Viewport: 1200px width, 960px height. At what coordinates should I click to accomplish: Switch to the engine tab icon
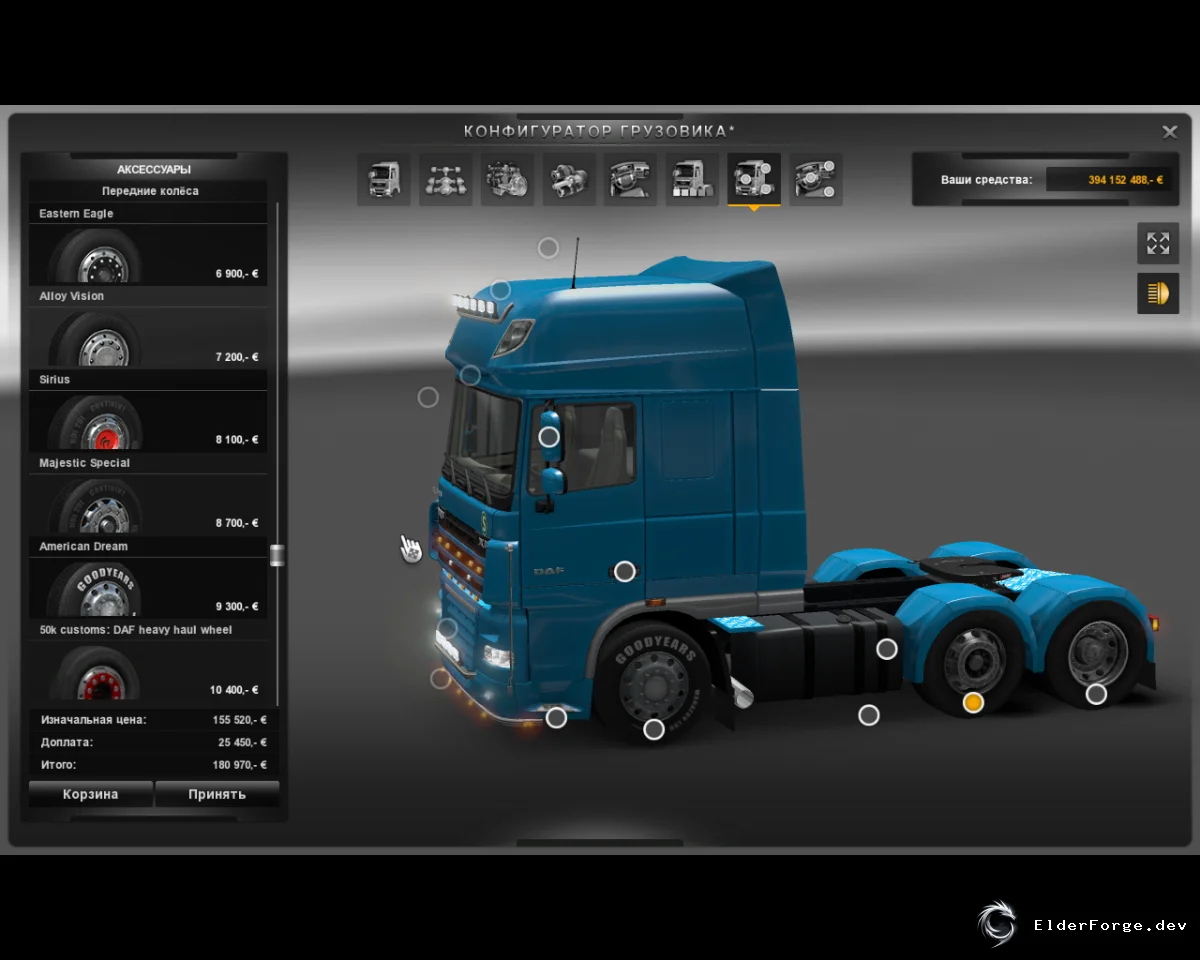pyautogui.click(x=508, y=180)
